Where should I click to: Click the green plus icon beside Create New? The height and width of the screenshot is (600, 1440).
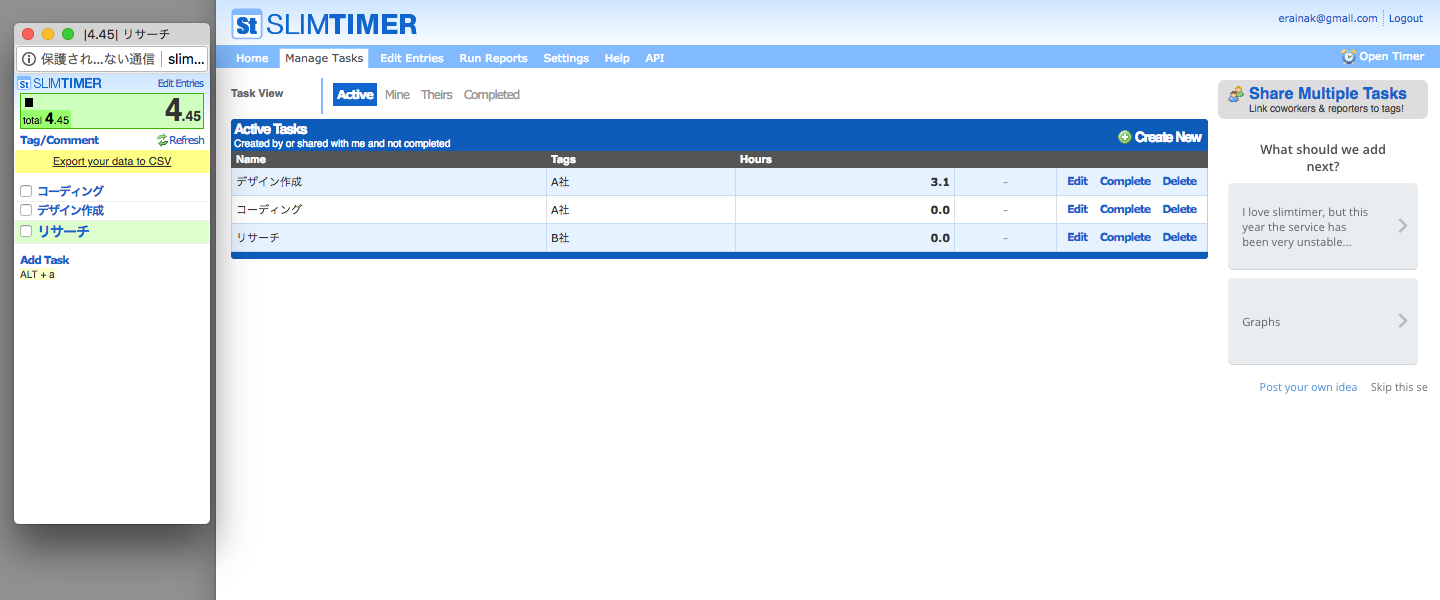tap(1125, 137)
